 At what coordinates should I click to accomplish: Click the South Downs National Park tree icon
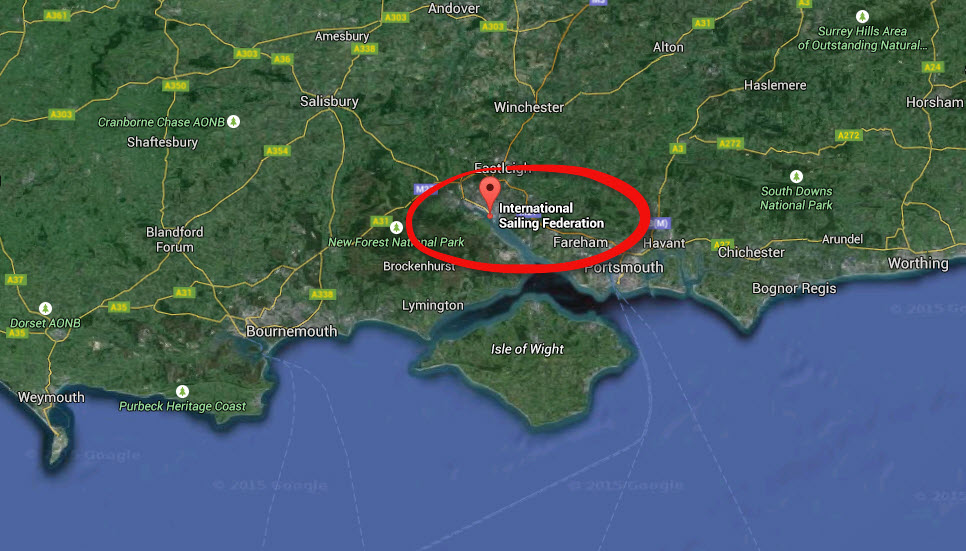click(796, 176)
